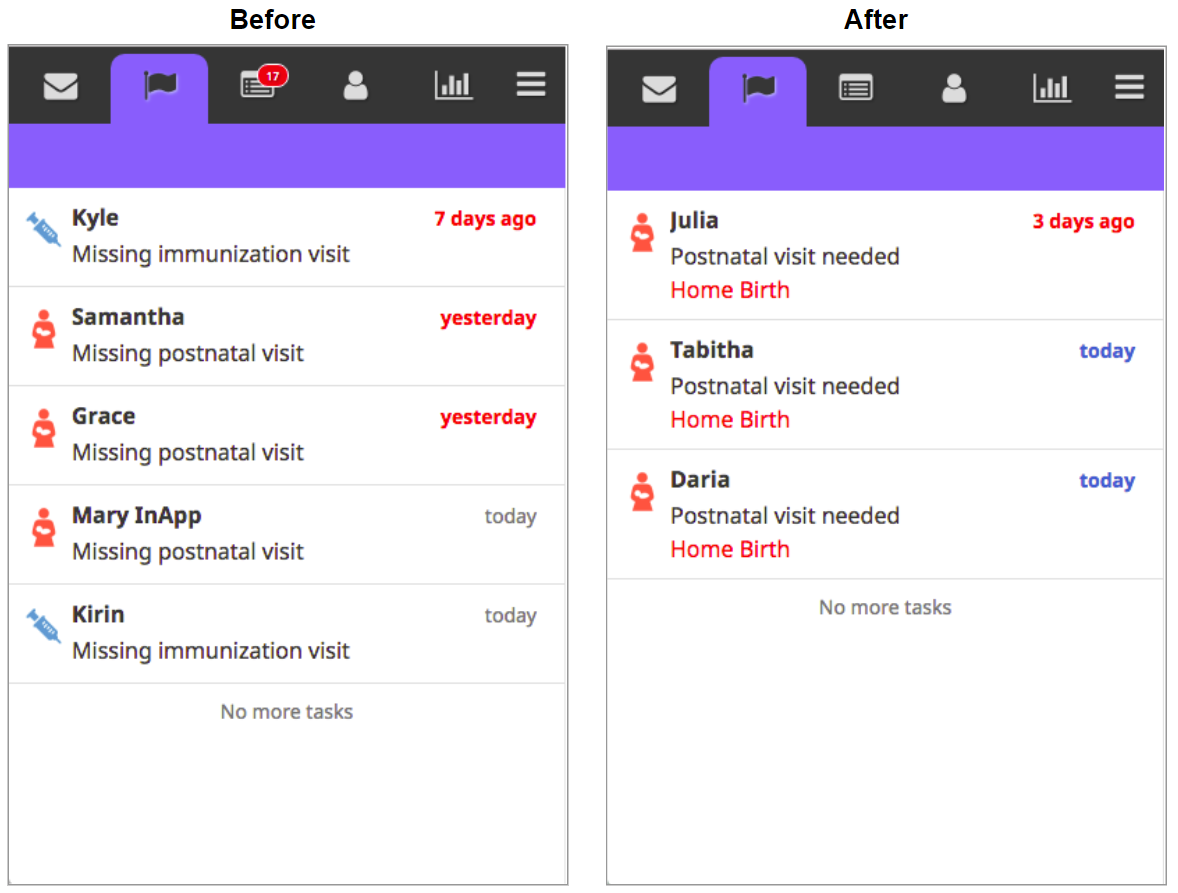This screenshot has height=893, width=1178.
Task: Select the flag Tasks tab in After panel
Action: pyautogui.click(x=757, y=91)
